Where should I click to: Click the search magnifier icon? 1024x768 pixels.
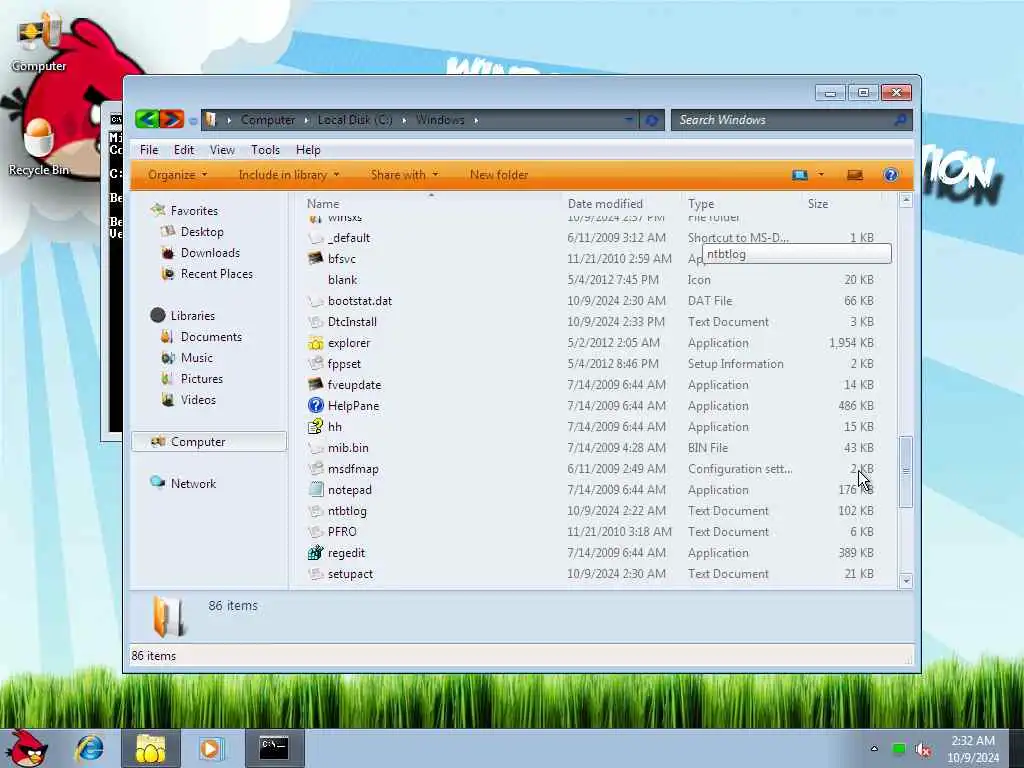point(900,120)
